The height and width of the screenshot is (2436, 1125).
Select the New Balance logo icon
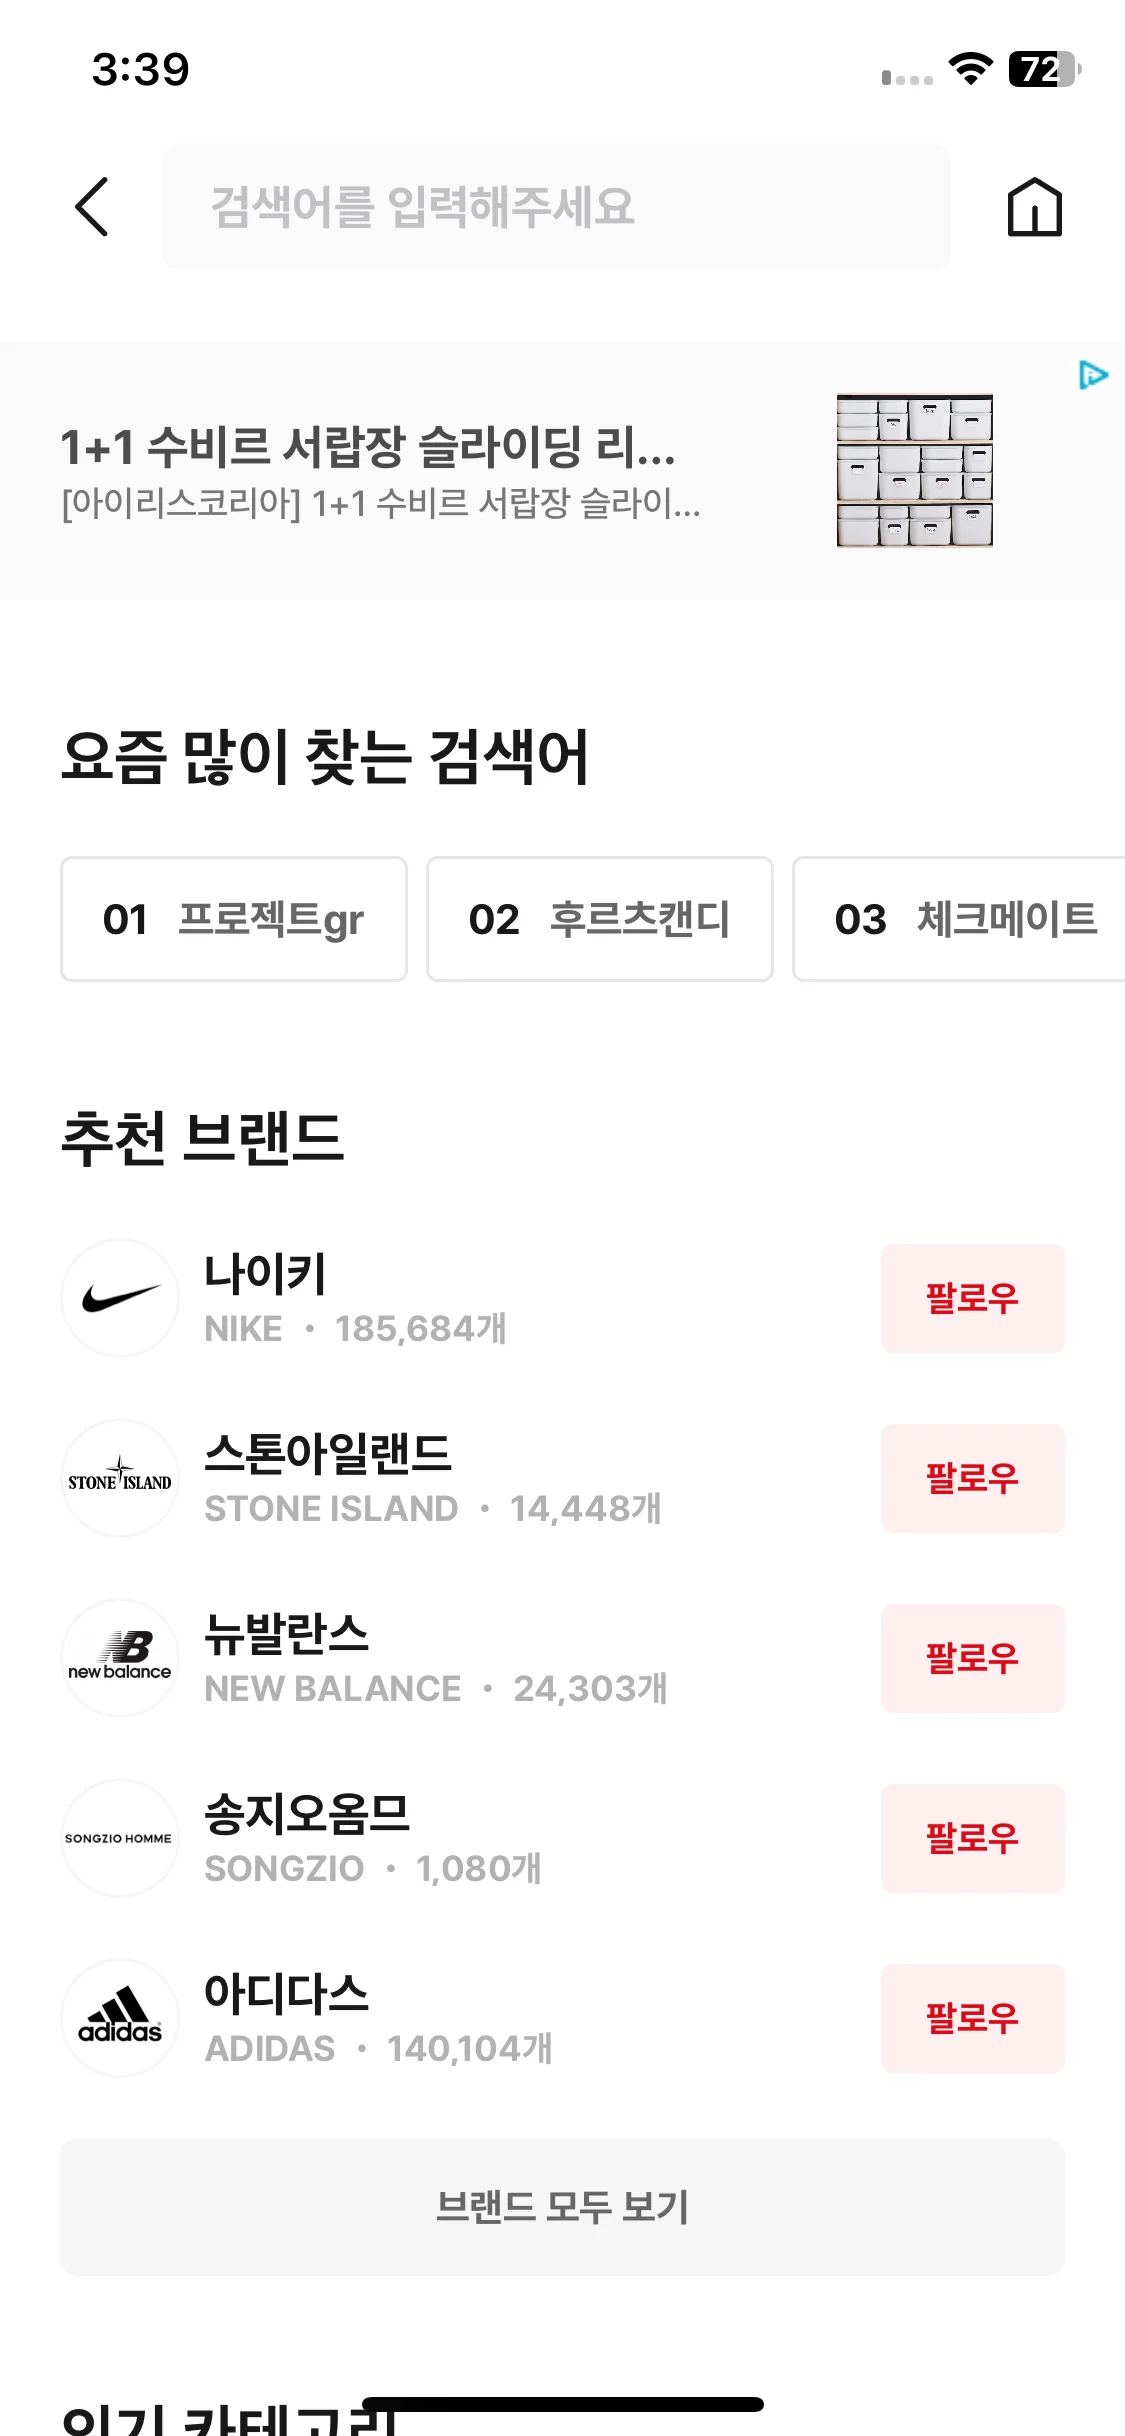(120, 1658)
